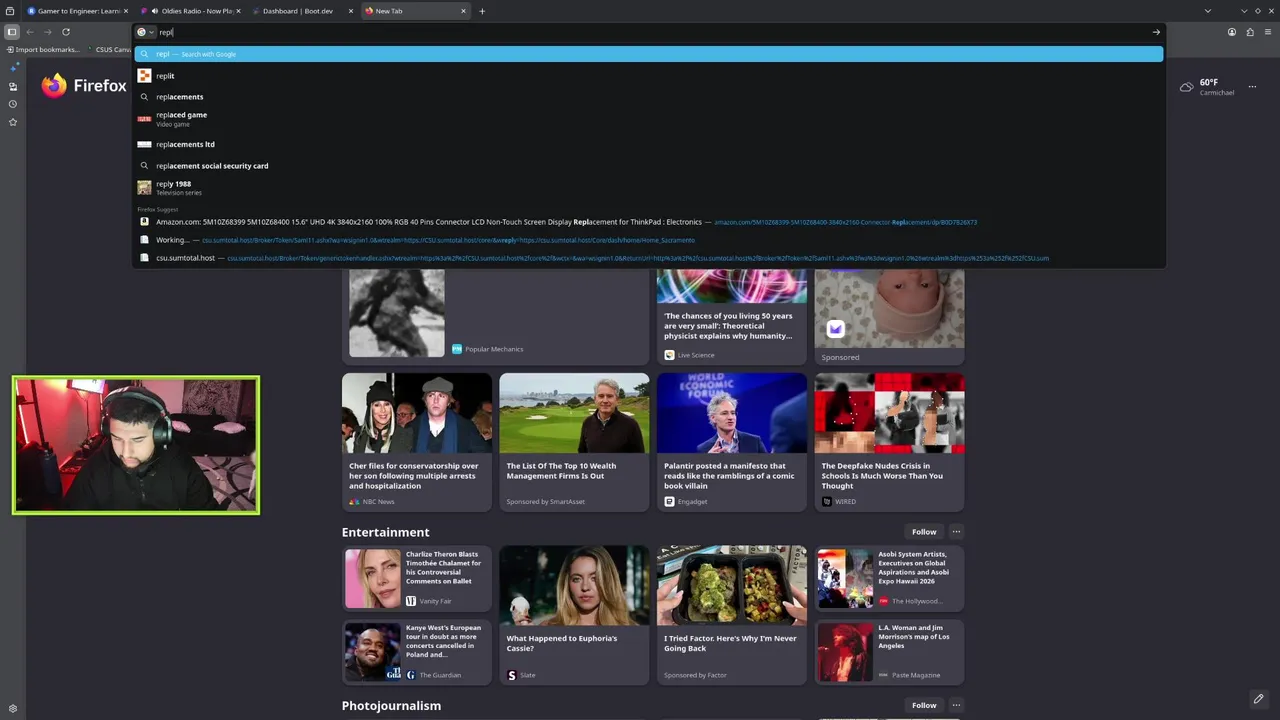Select "repl — Search with Google" suggestion

point(649,54)
